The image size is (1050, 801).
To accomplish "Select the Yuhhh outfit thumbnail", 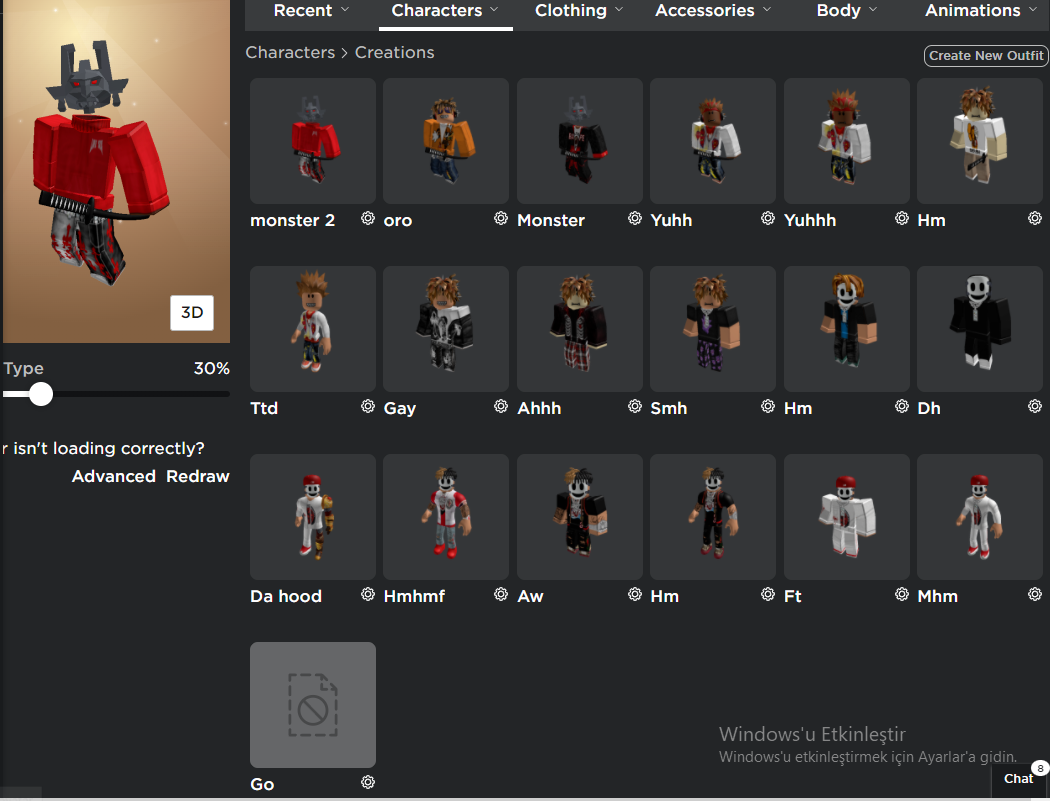I will [847, 141].
